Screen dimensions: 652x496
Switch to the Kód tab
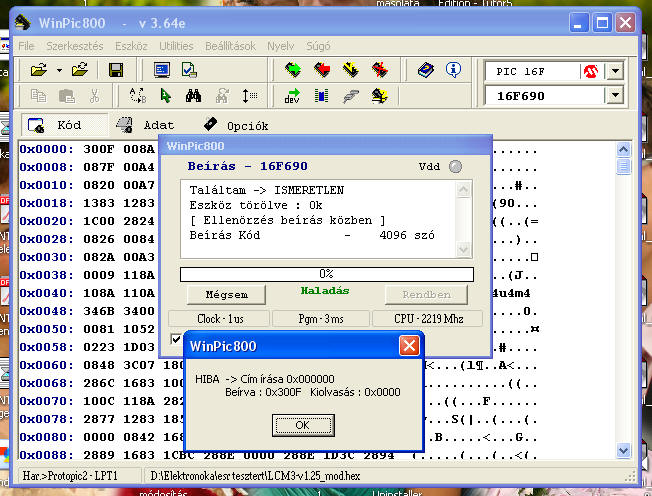coord(64,125)
